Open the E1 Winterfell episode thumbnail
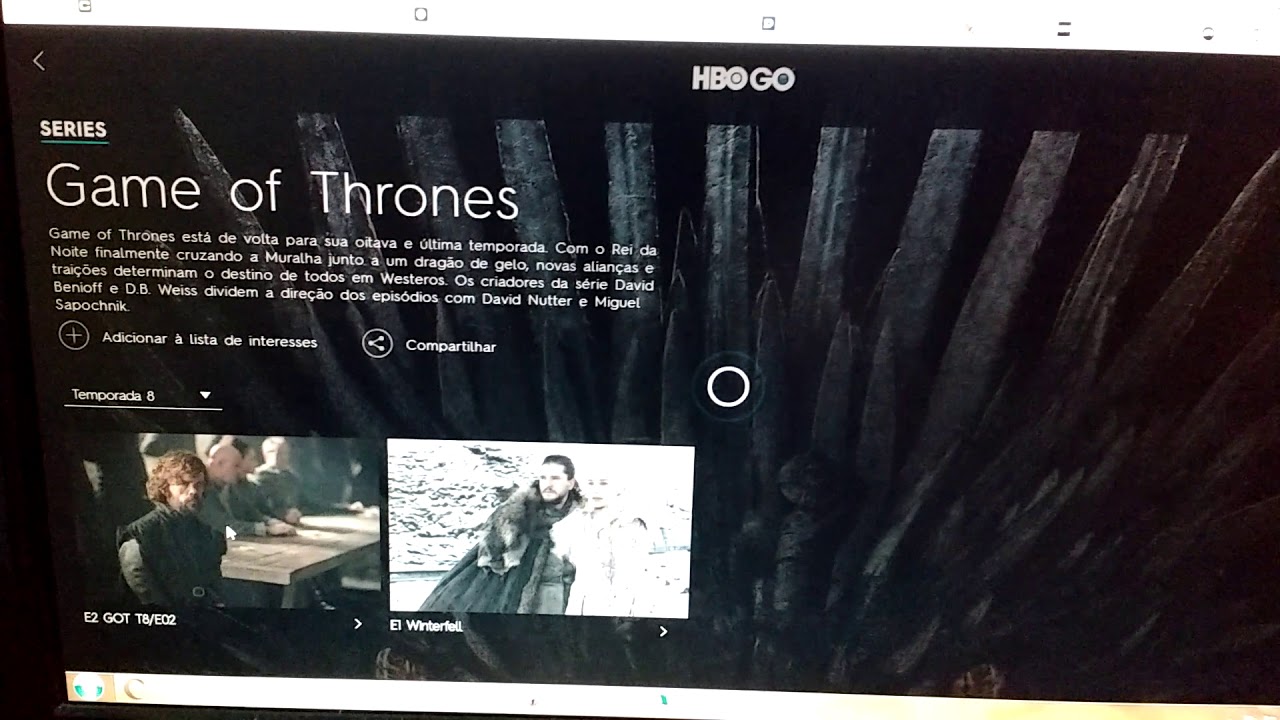1280x720 pixels. pos(540,529)
